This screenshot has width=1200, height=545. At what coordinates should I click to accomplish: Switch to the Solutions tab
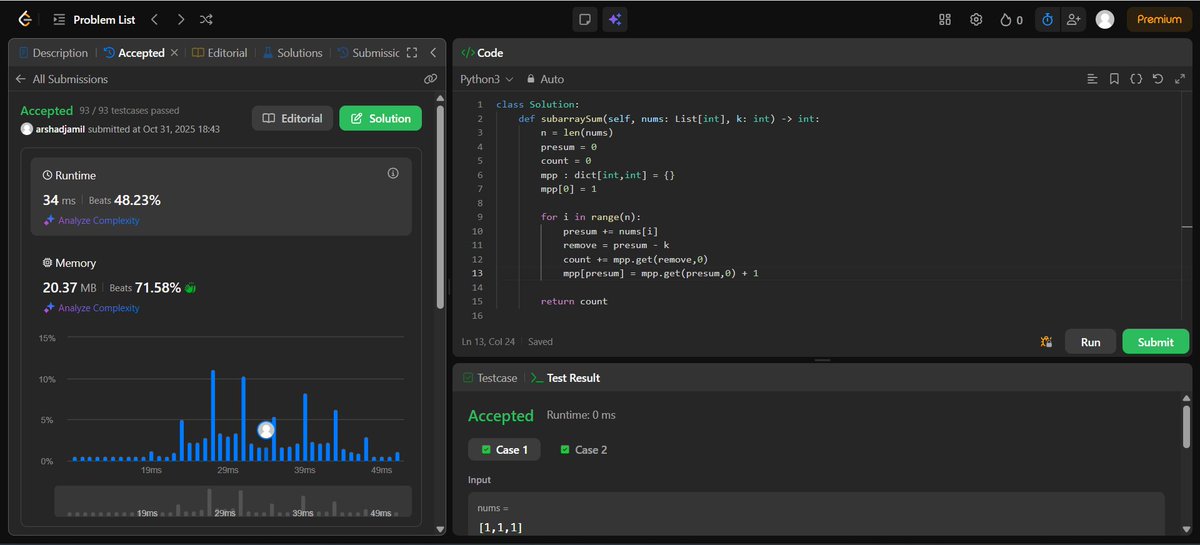(x=293, y=53)
